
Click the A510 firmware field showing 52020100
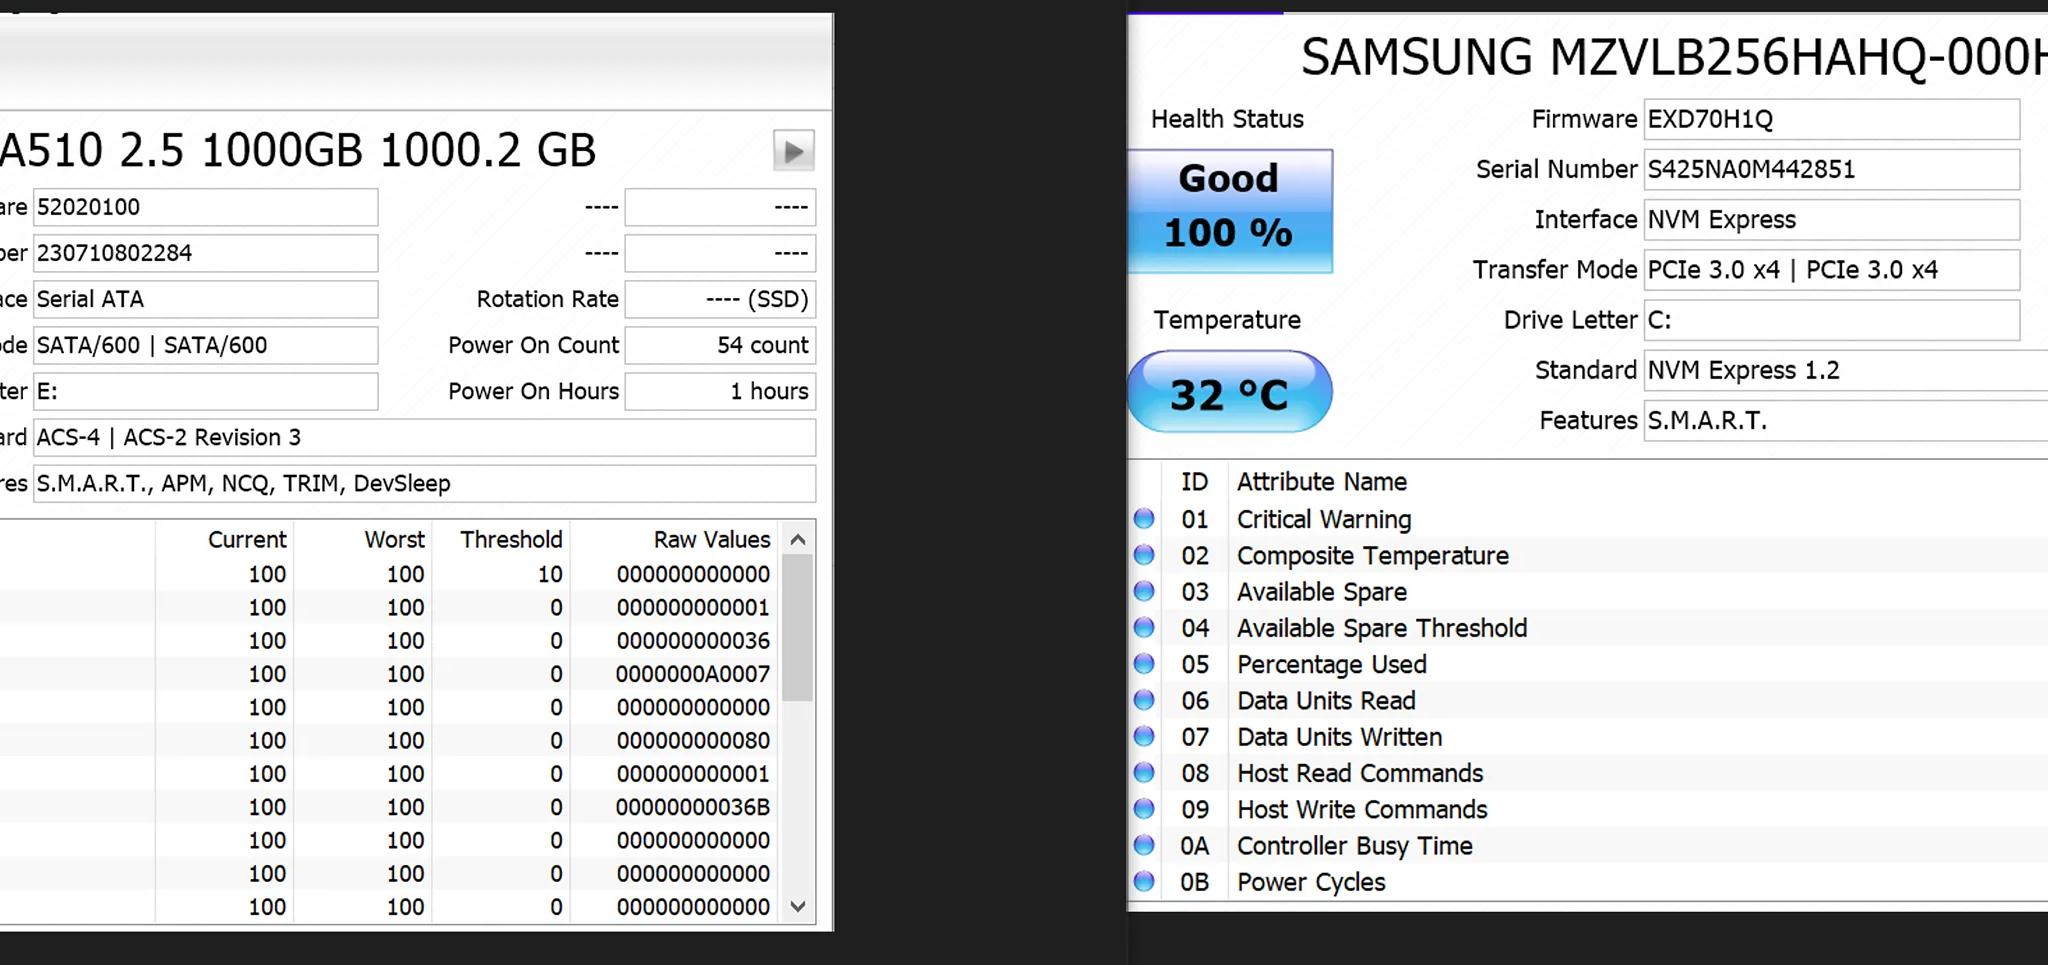(x=205, y=207)
